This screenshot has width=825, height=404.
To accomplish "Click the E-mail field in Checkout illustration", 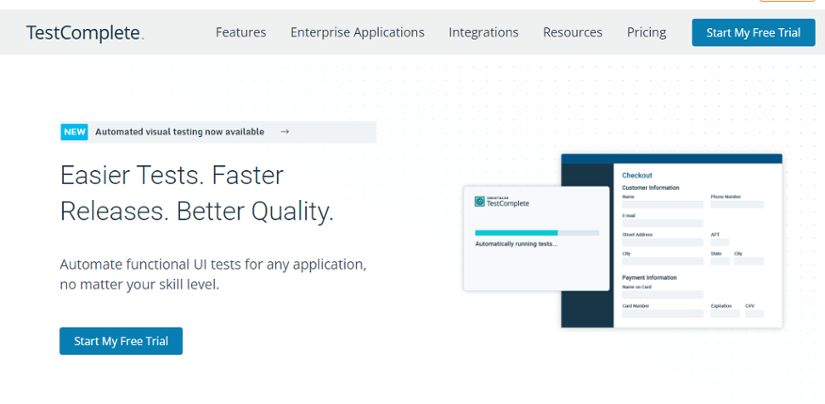I will 662,223.
